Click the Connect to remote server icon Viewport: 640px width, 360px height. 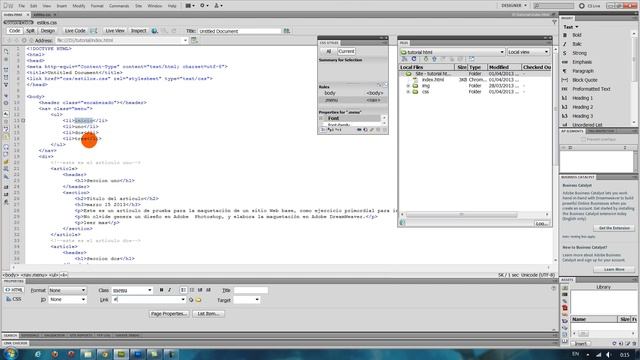coord(404,59)
